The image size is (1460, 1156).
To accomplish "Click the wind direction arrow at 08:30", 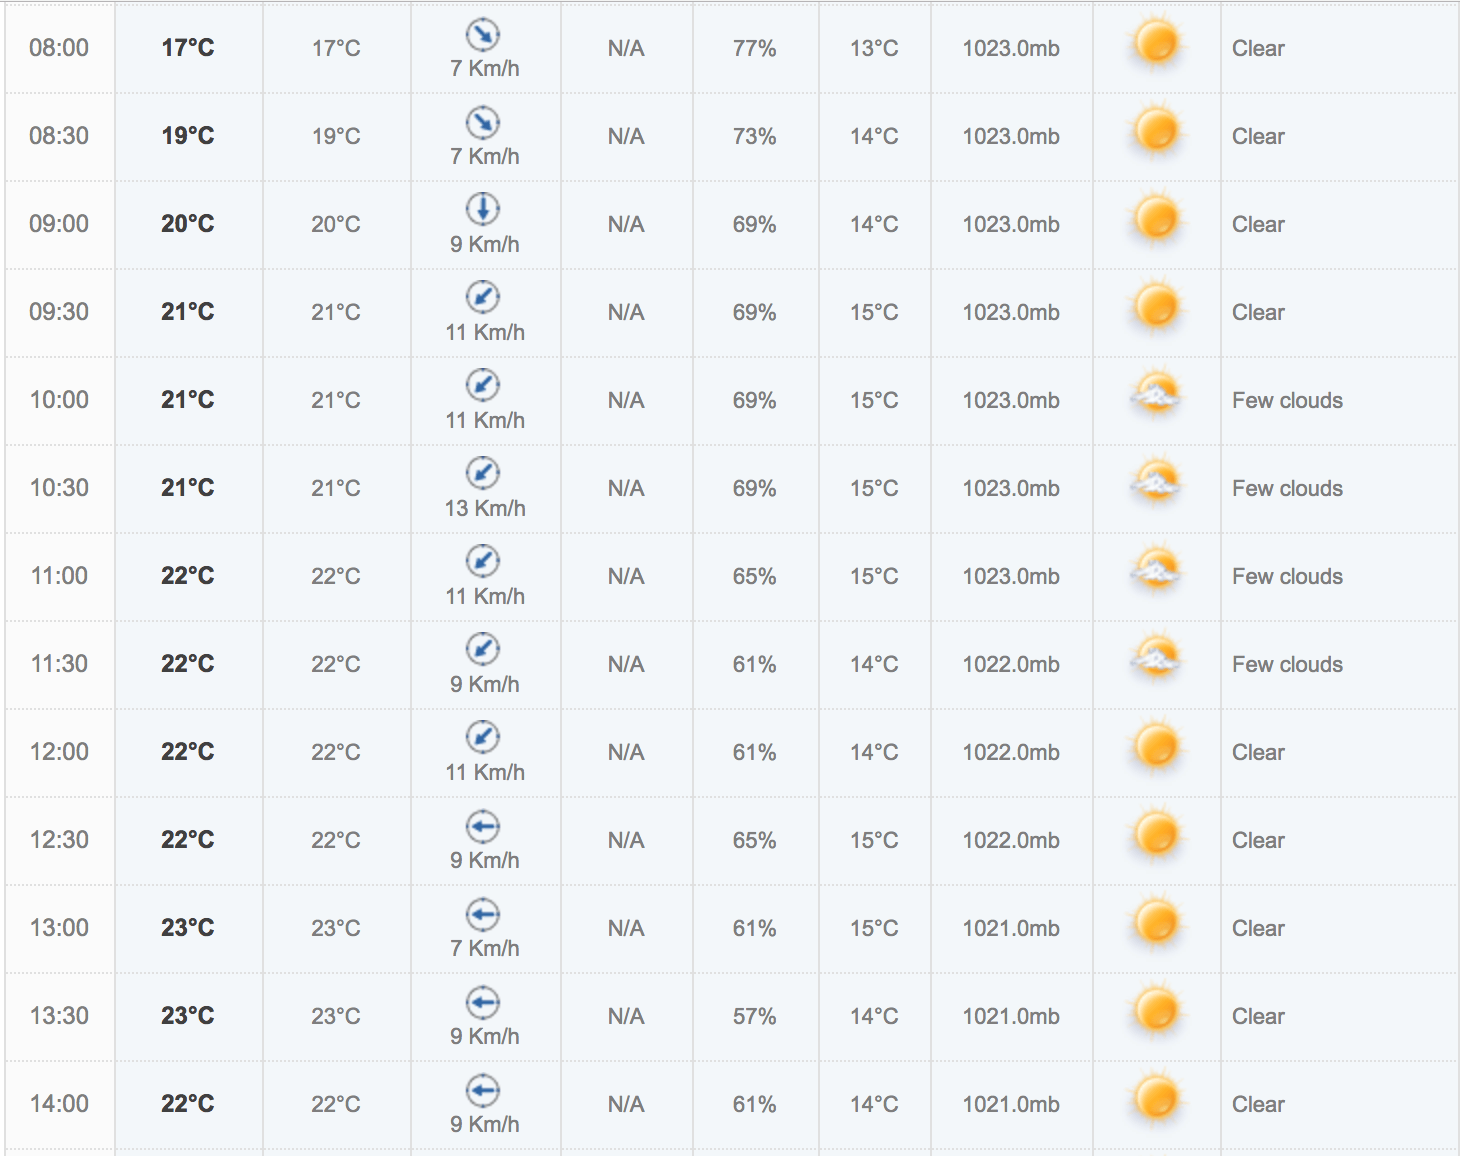I will tap(483, 122).
